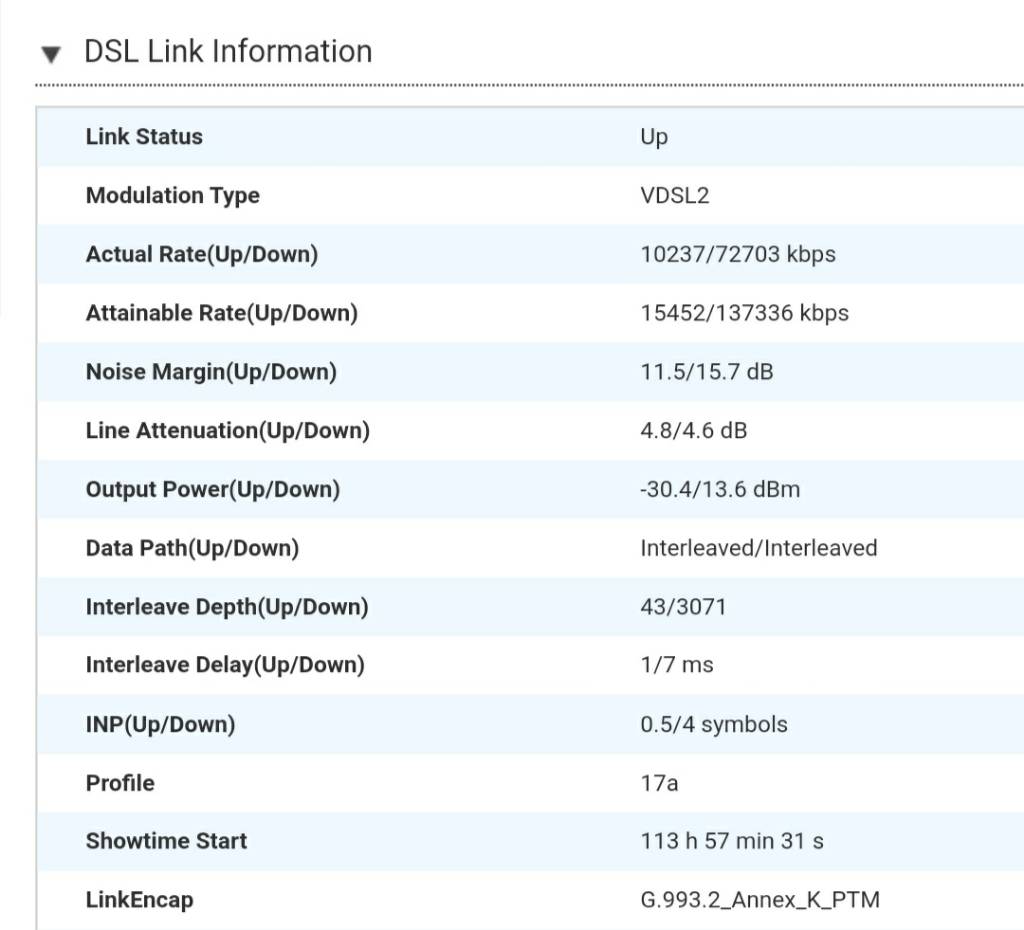Click the 11.5/15.7 dB noise margin value
The image size is (1024, 930).
[x=706, y=373]
